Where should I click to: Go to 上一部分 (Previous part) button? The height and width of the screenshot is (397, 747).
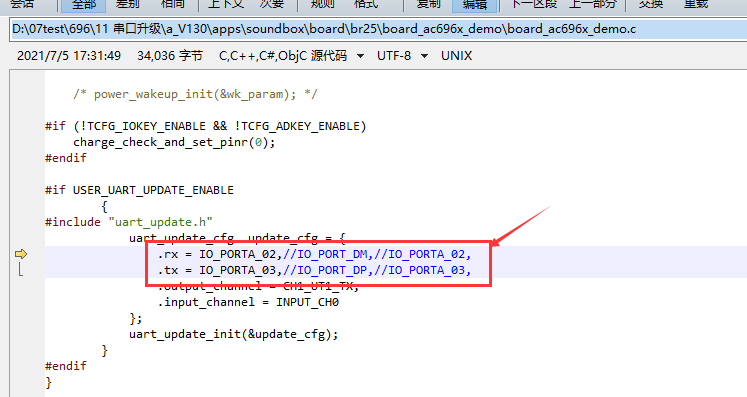(593, 5)
